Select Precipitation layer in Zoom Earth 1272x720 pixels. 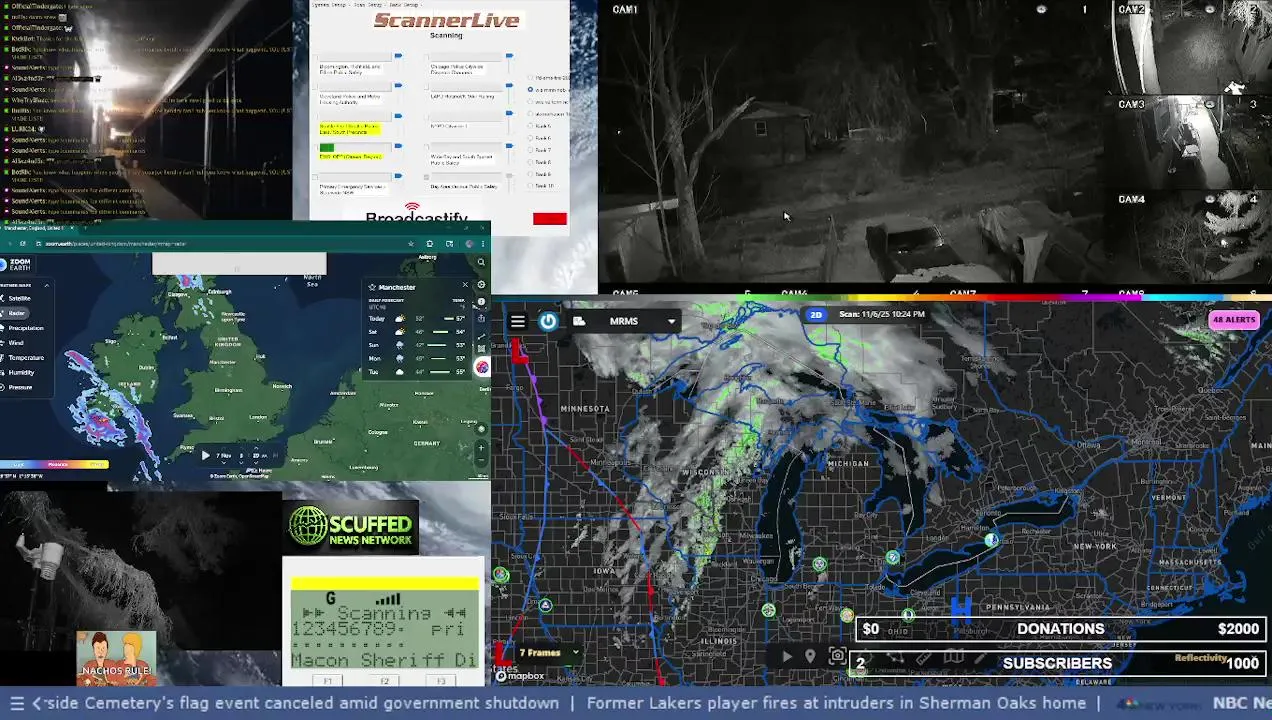point(24,328)
